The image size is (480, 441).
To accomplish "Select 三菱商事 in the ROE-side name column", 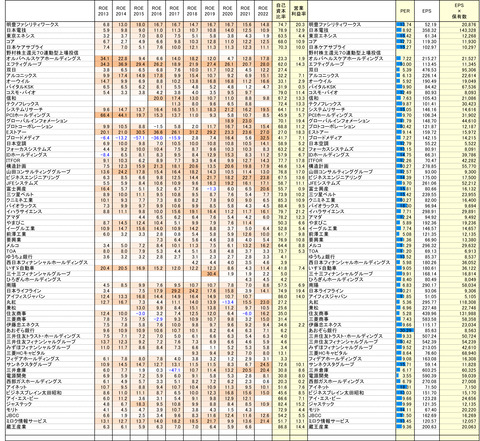I will coord(16,319).
